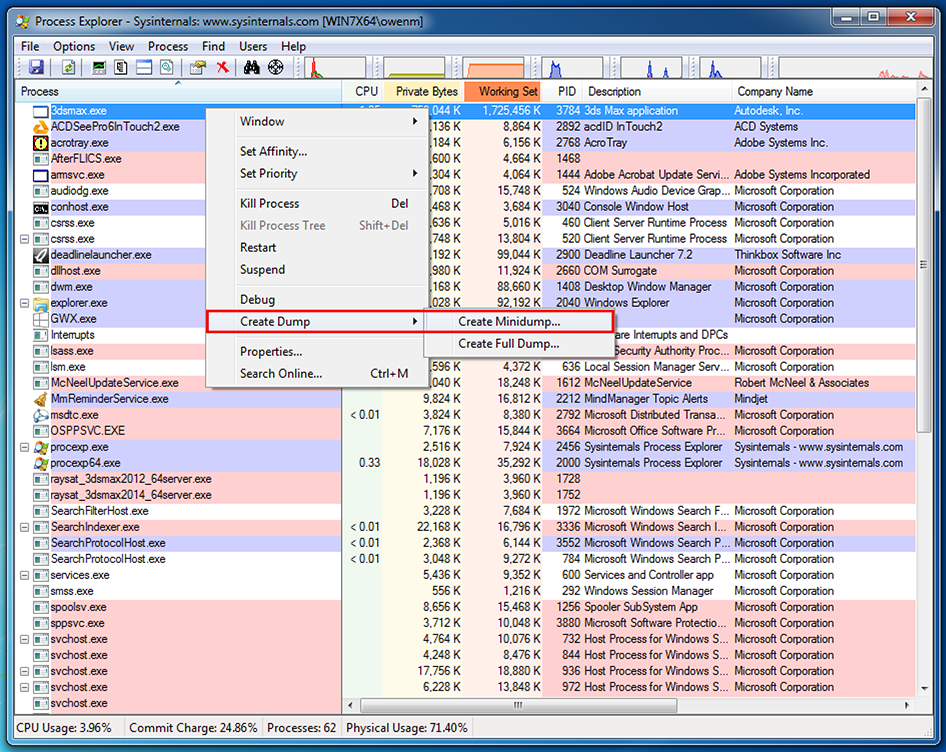Click the ACDSeePro6InTouch2.exe process icon
This screenshot has width=946, height=752.
(40, 127)
